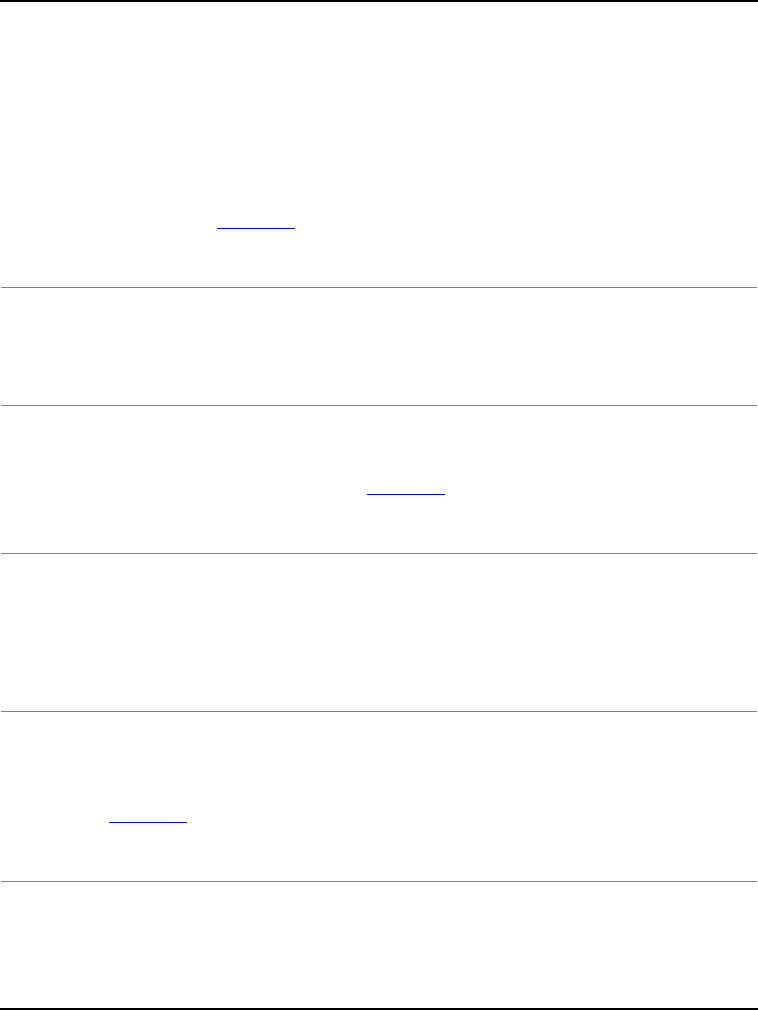Click the thick black bottom border line
Viewport: 758px width, 1010px height.
tap(379, 1008)
